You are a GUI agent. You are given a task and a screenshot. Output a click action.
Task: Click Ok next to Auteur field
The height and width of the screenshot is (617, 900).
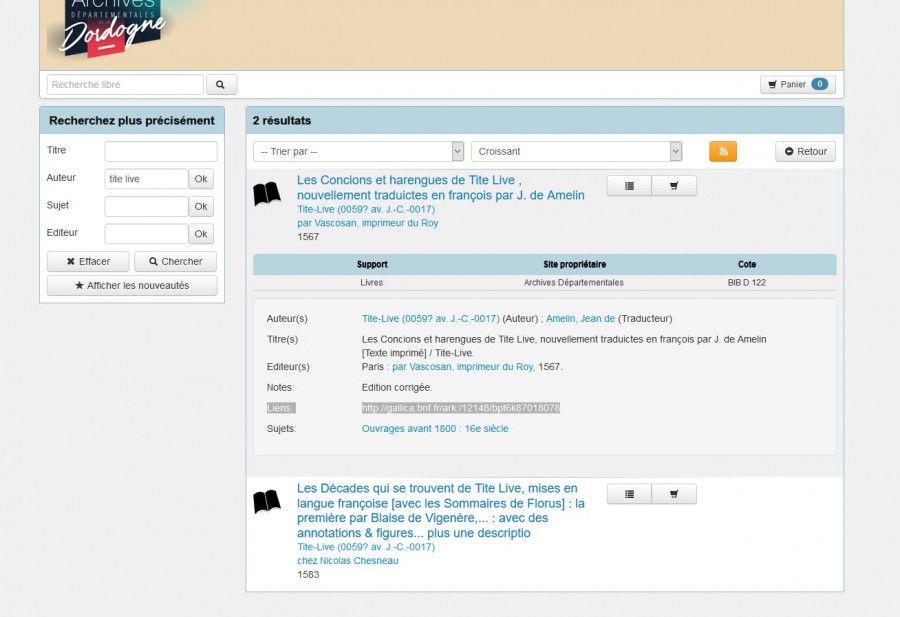tap(201, 179)
